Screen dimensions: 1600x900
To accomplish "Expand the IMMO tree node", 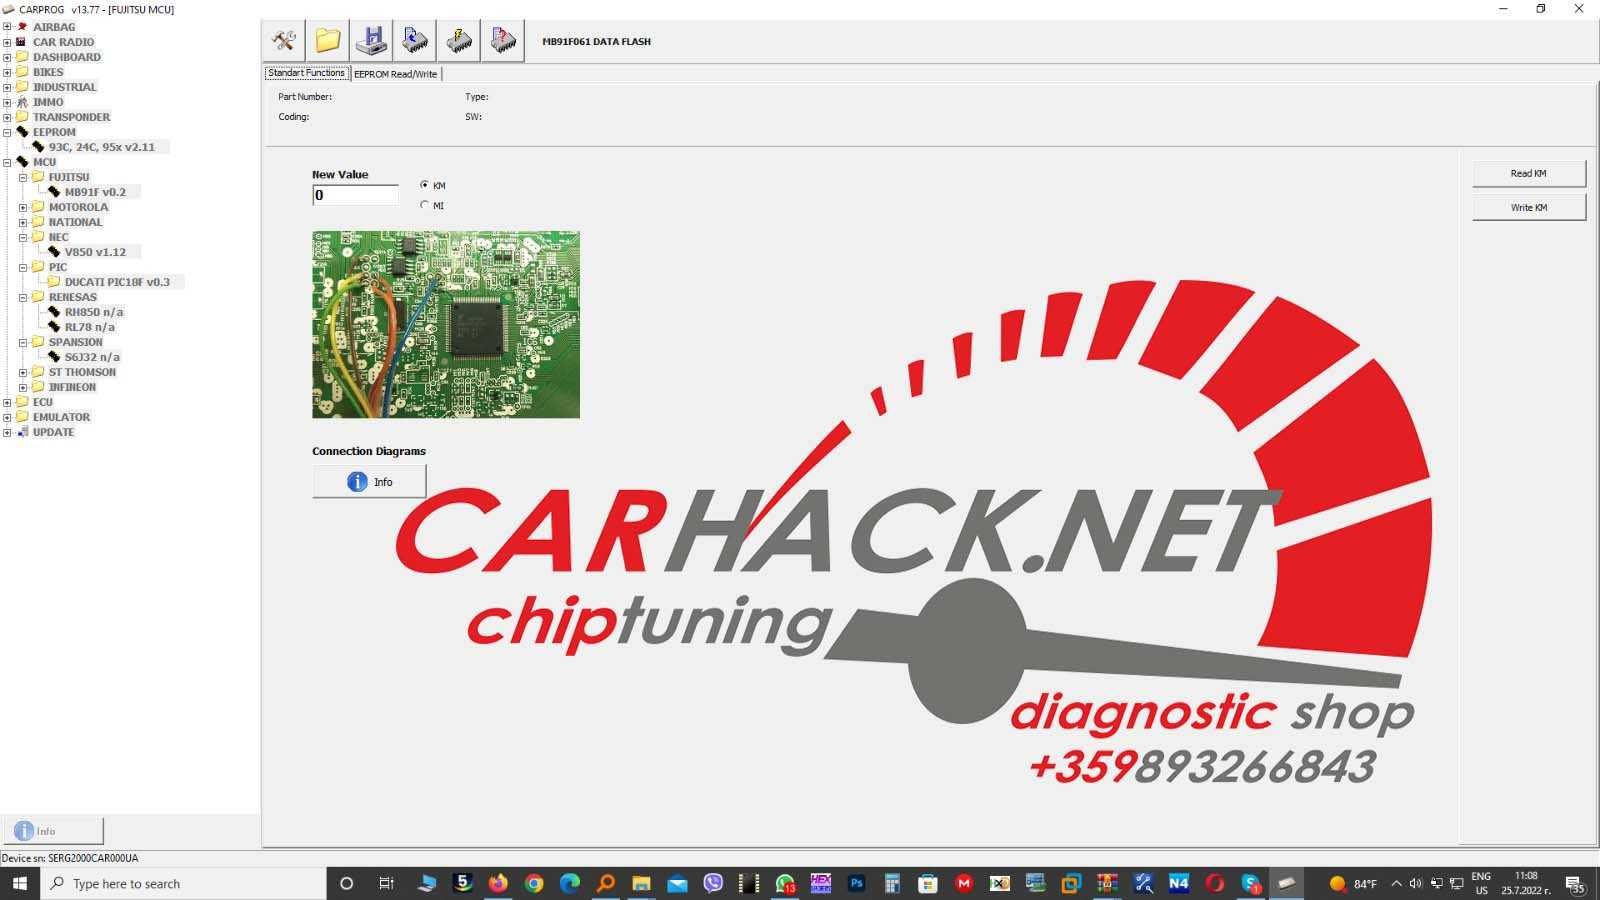I will pos(7,102).
